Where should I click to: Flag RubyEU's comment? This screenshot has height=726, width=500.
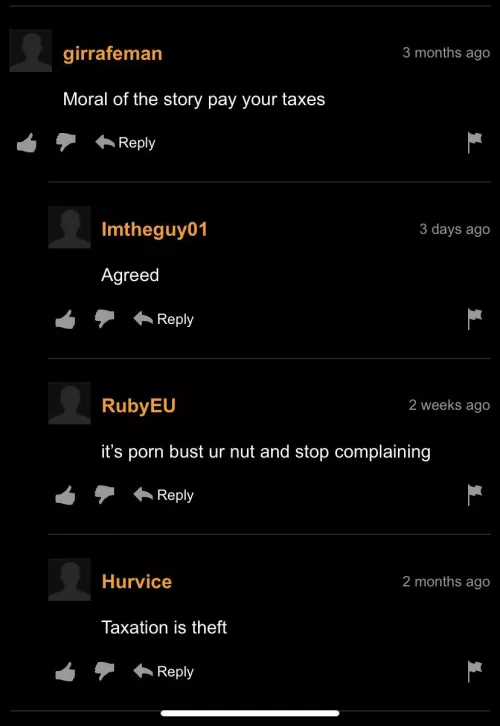coord(475,495)
